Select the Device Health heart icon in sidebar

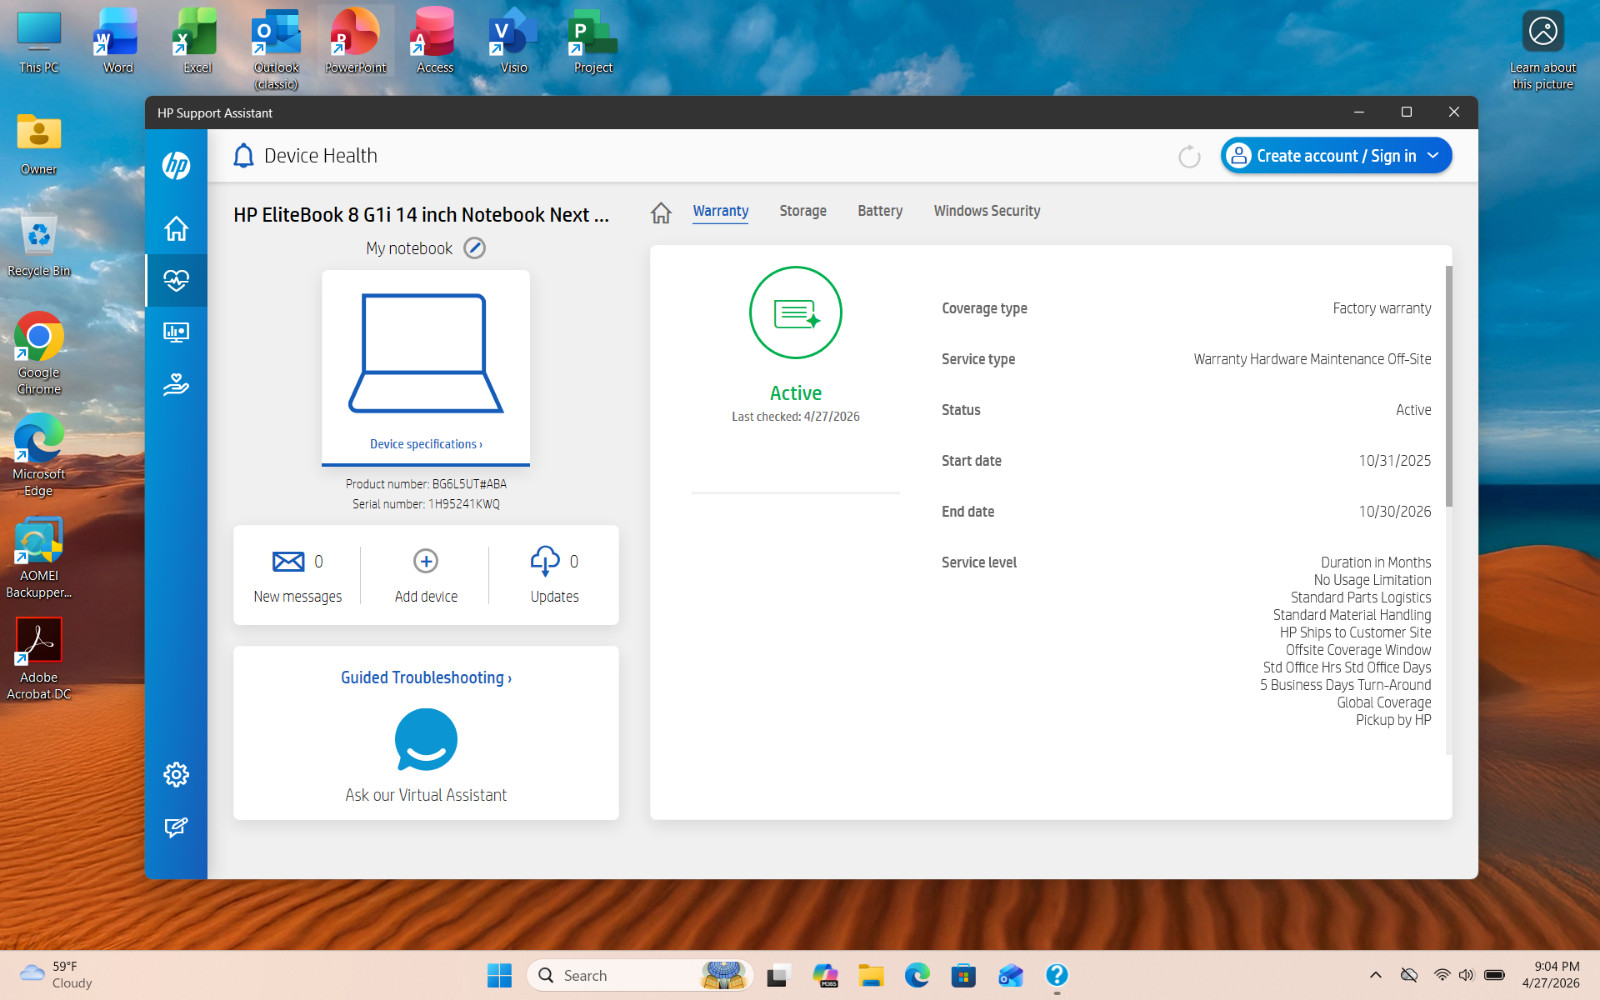(x=176, y=281)
